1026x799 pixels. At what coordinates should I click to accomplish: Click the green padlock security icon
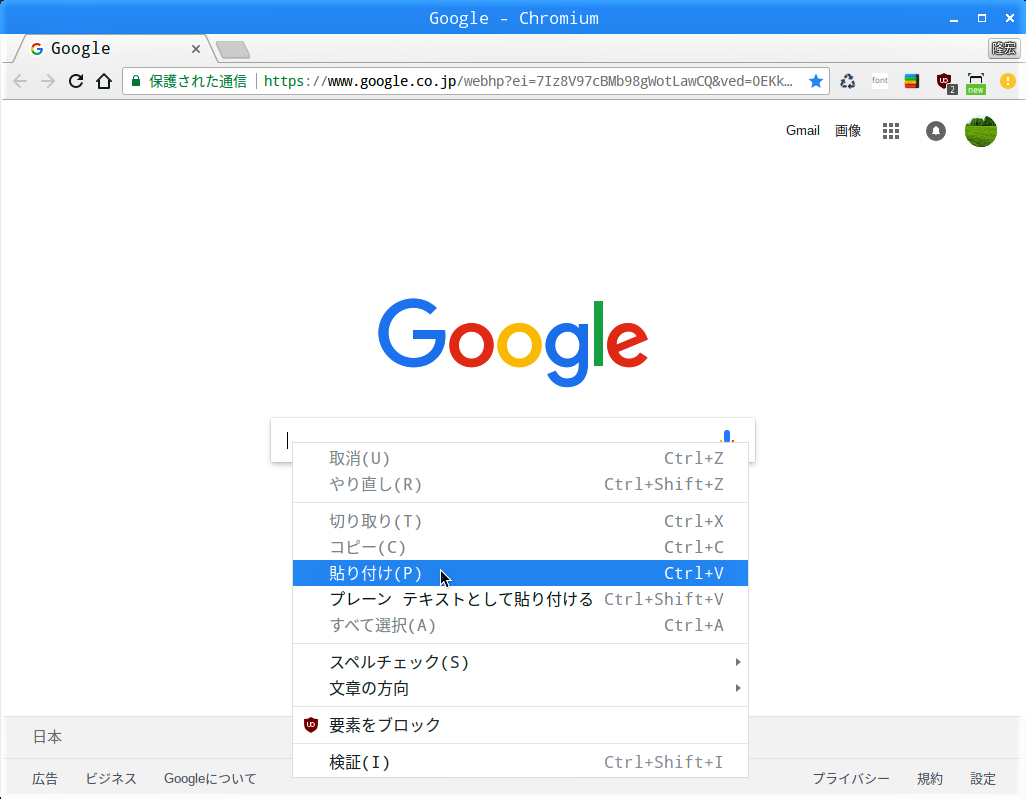[136, 81]
